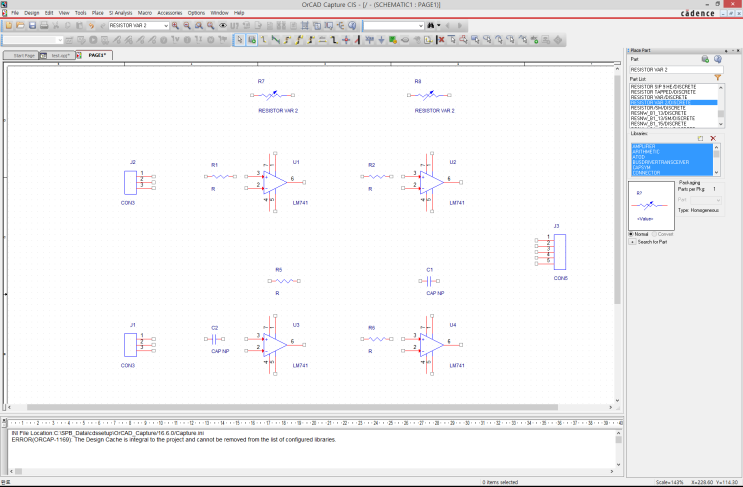Click the Open folder toolbar icon

[20, 25]
